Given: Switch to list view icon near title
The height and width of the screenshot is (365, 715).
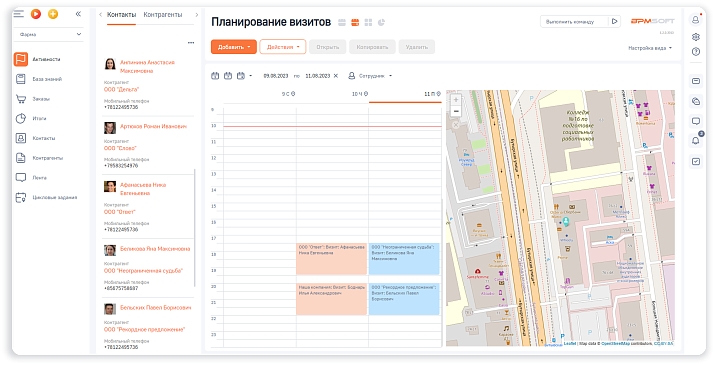Looking at the screenshot, I should tap(342, 22).
